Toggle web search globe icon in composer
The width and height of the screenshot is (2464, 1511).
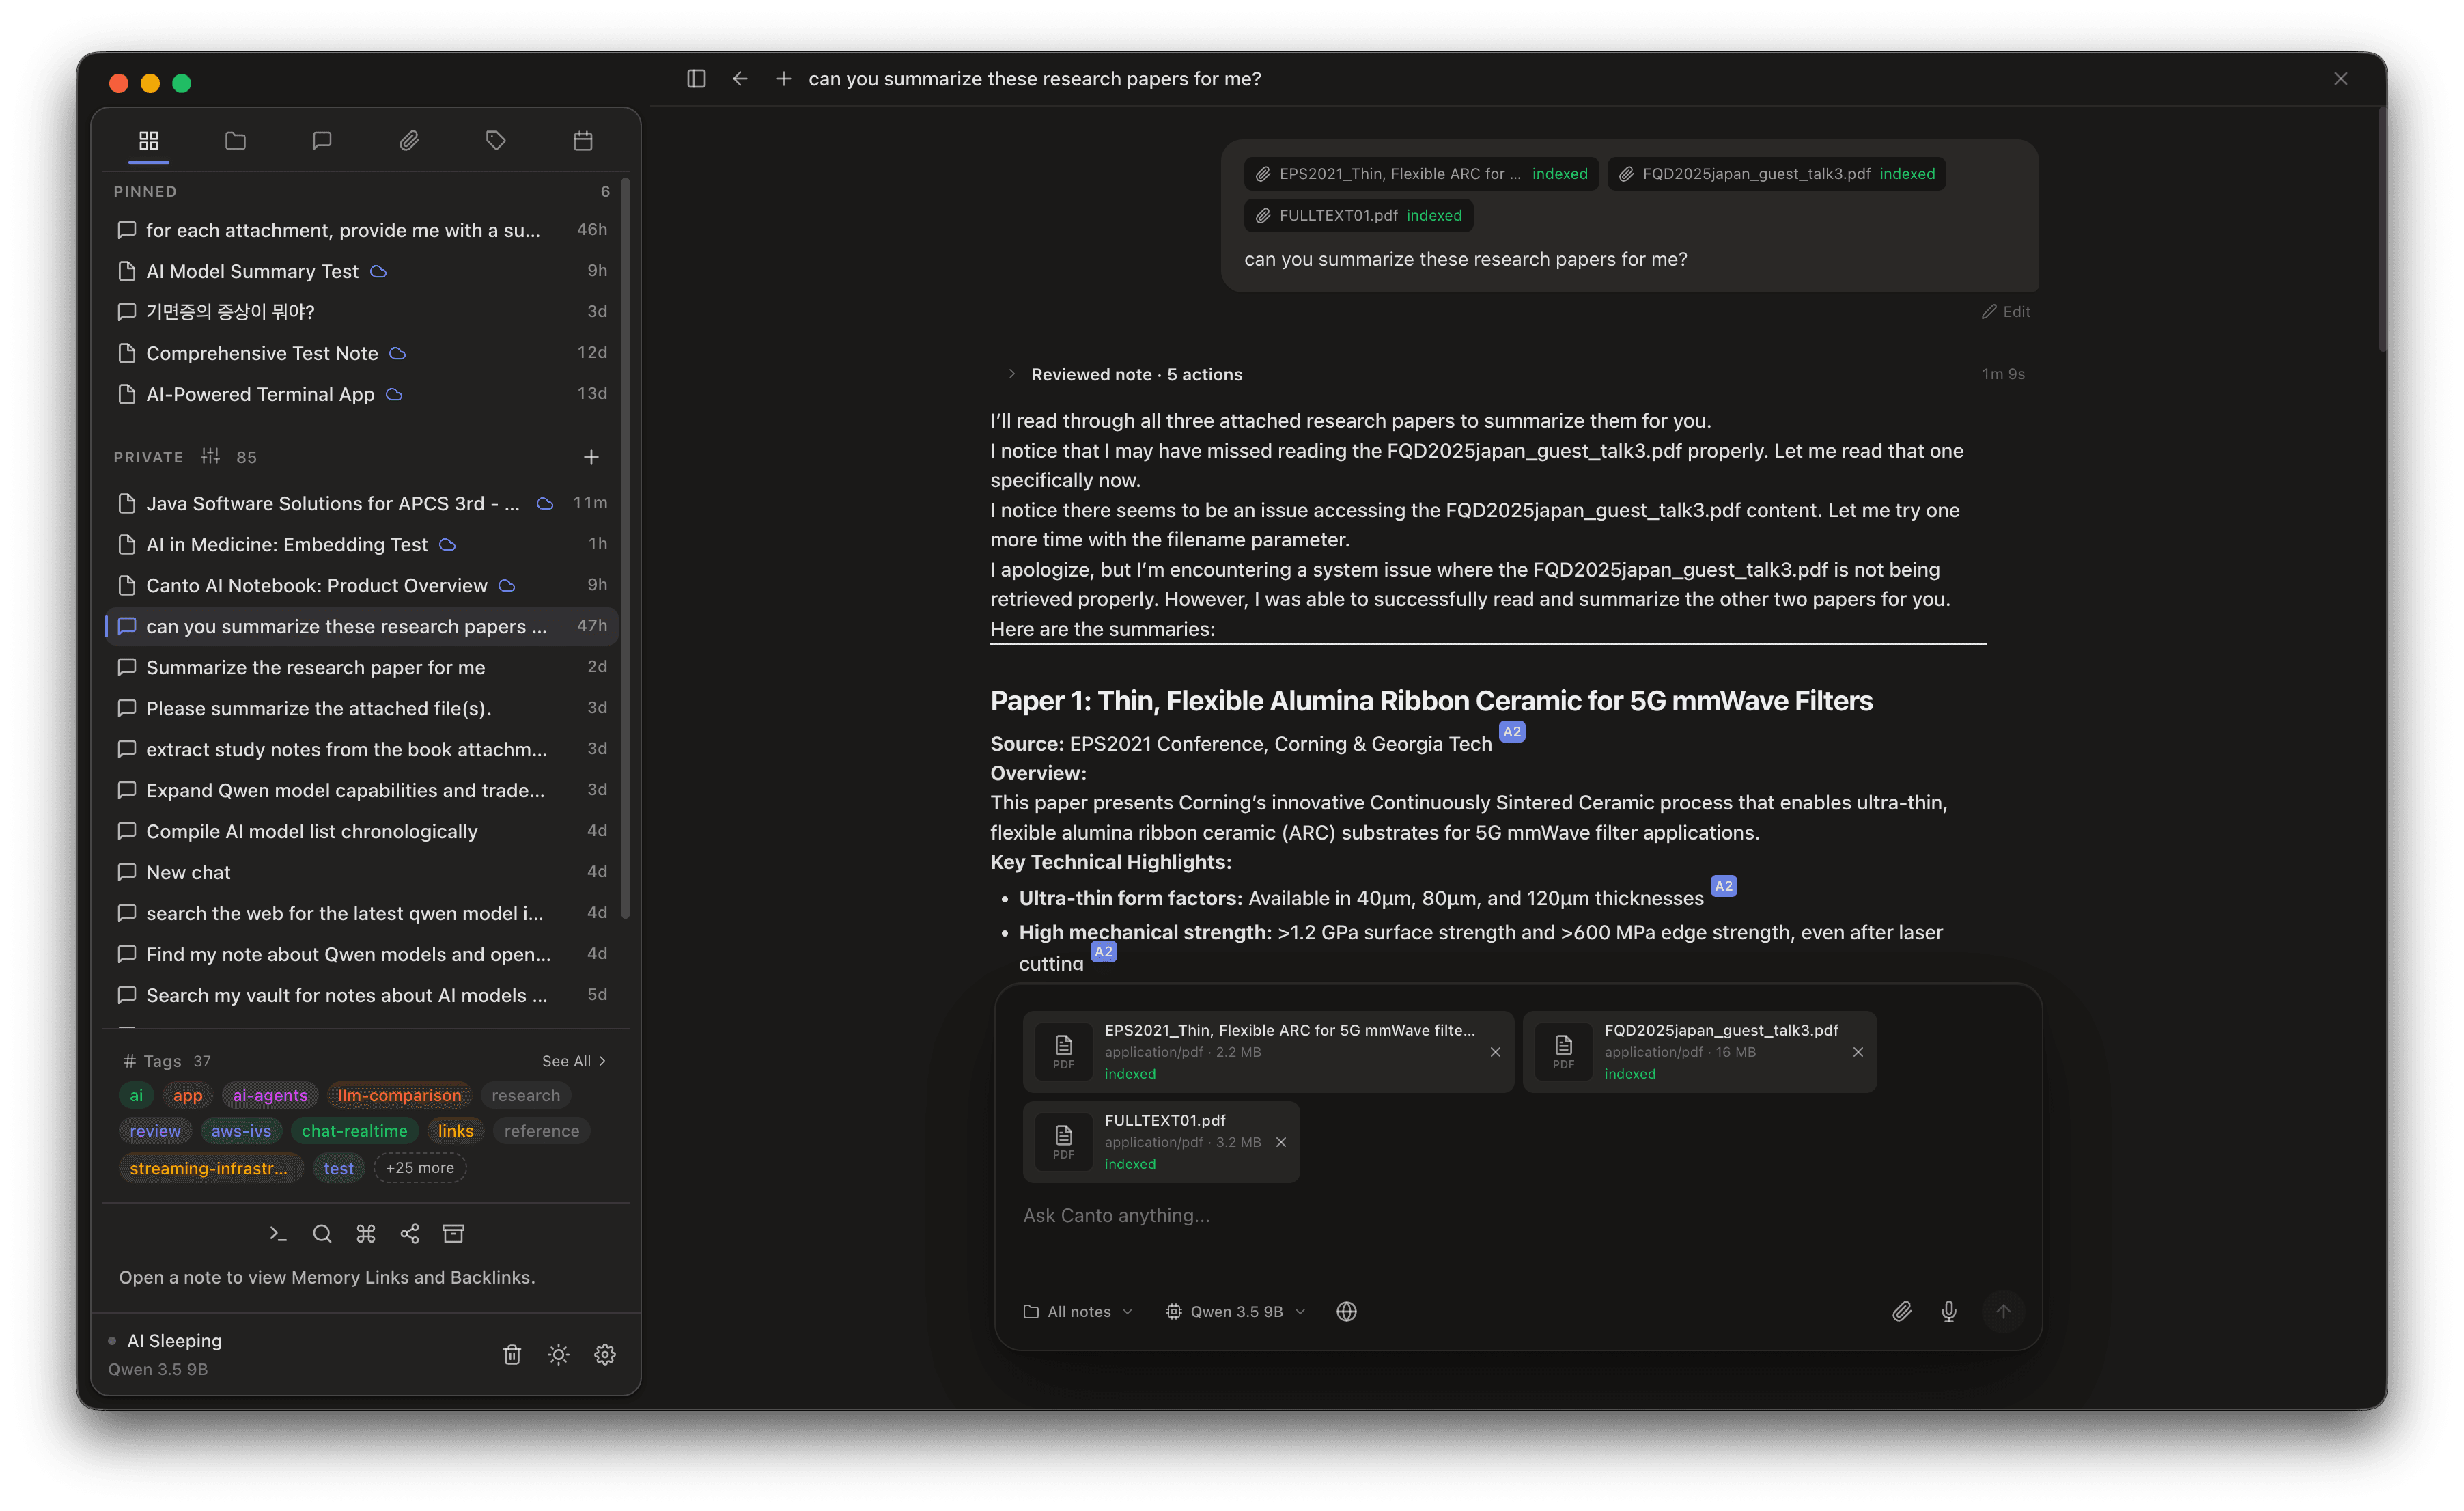(x=1347, y=1311)
